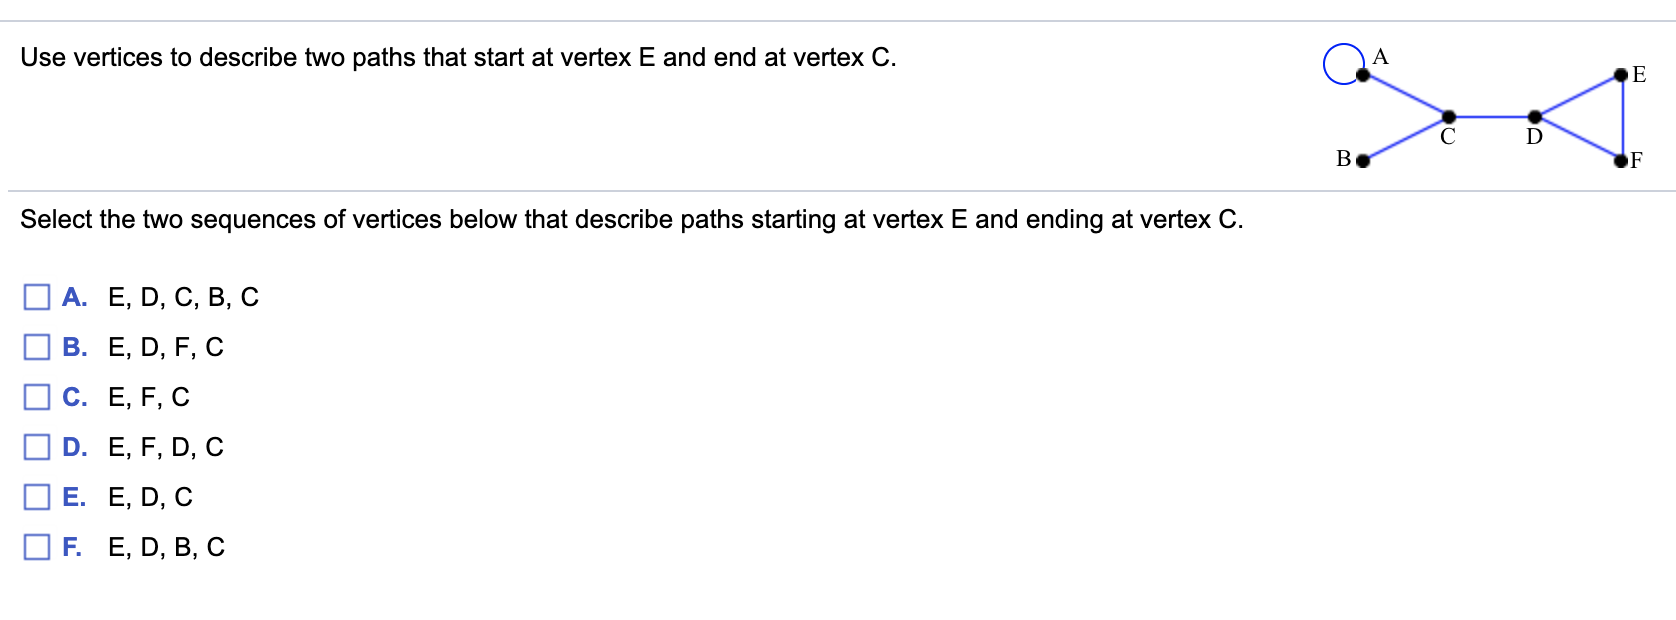Click vertex D in the graph diagram

tap(1534, 119)
